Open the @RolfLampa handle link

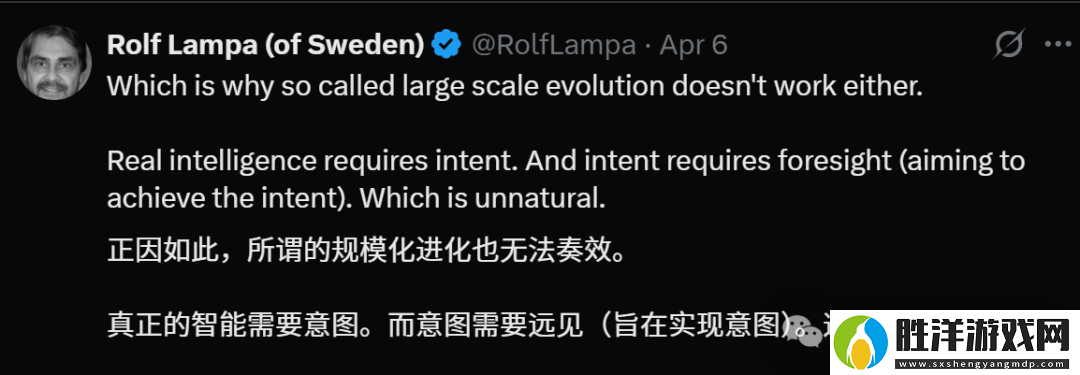click(x=554, y=45)
